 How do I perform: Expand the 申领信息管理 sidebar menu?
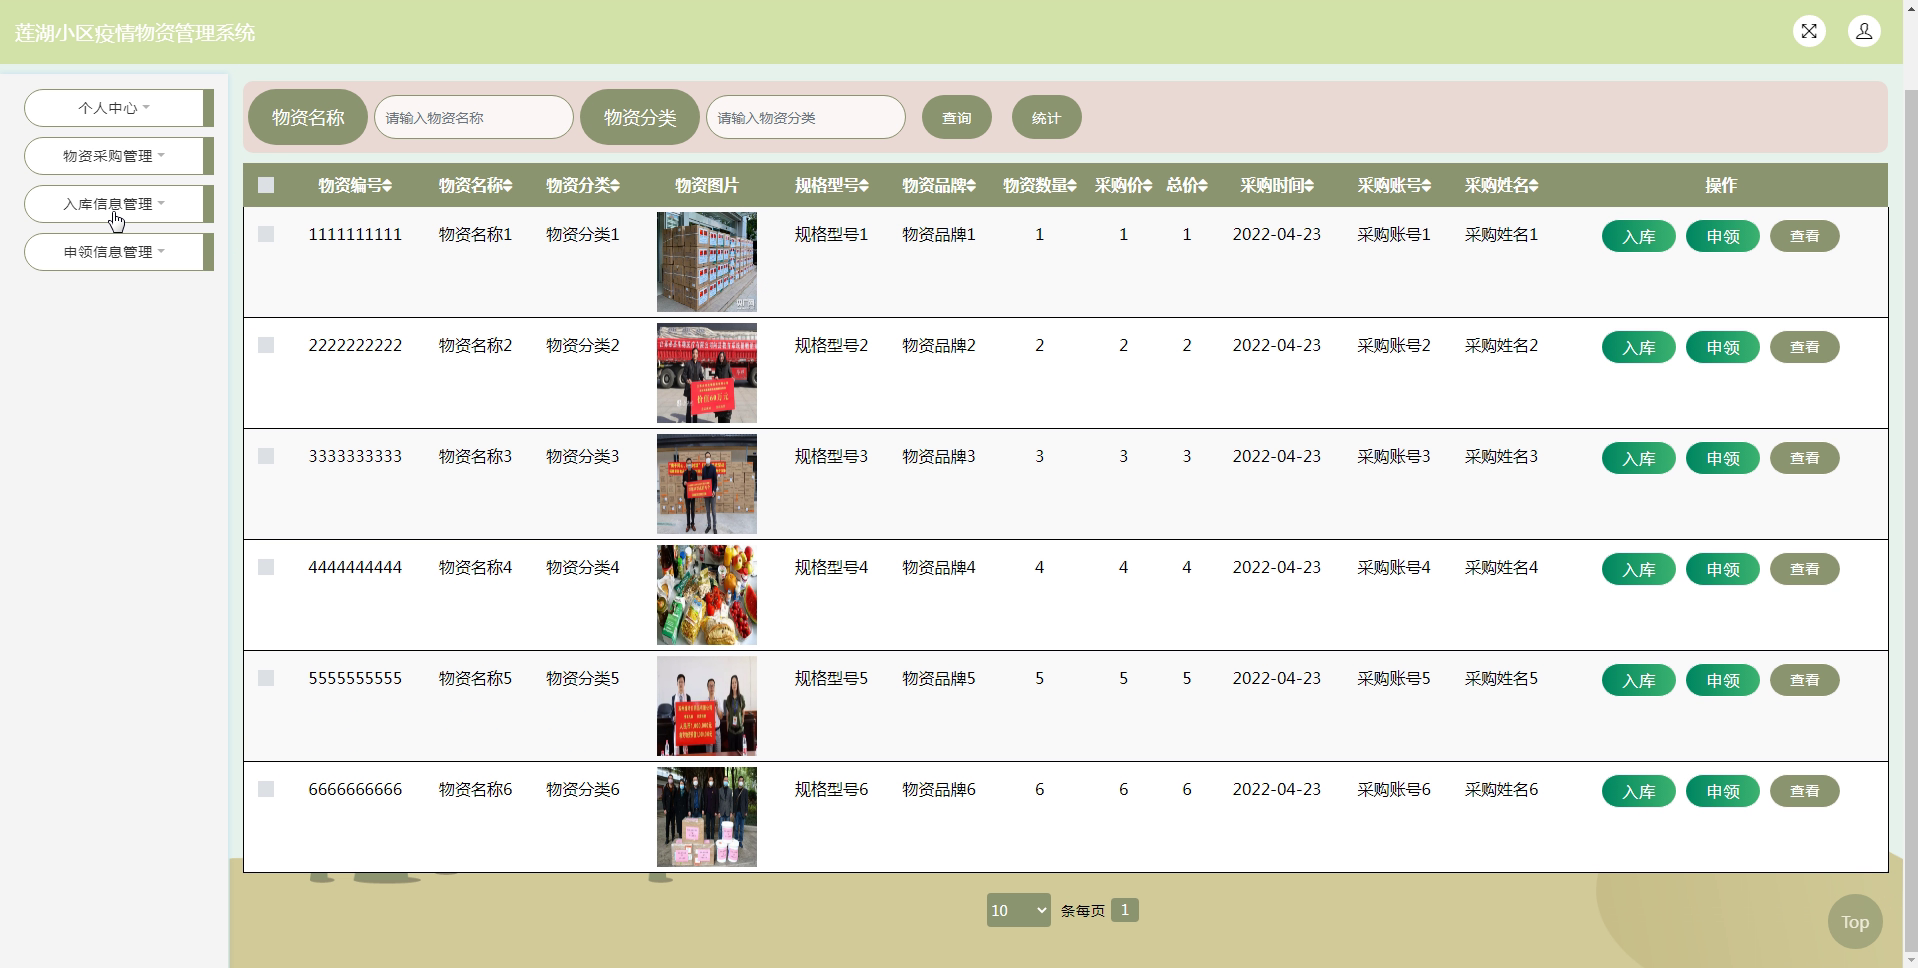click(118, 252)
